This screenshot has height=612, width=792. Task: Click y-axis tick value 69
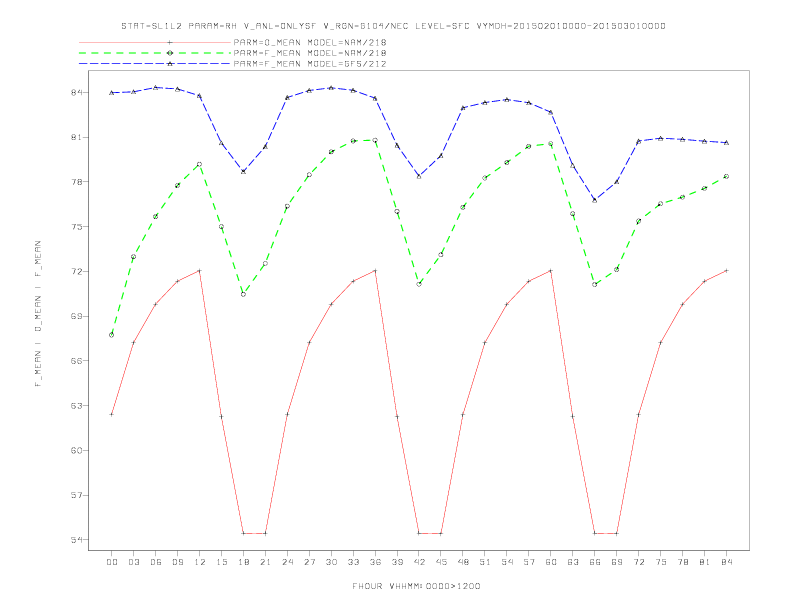pos(76,316)
